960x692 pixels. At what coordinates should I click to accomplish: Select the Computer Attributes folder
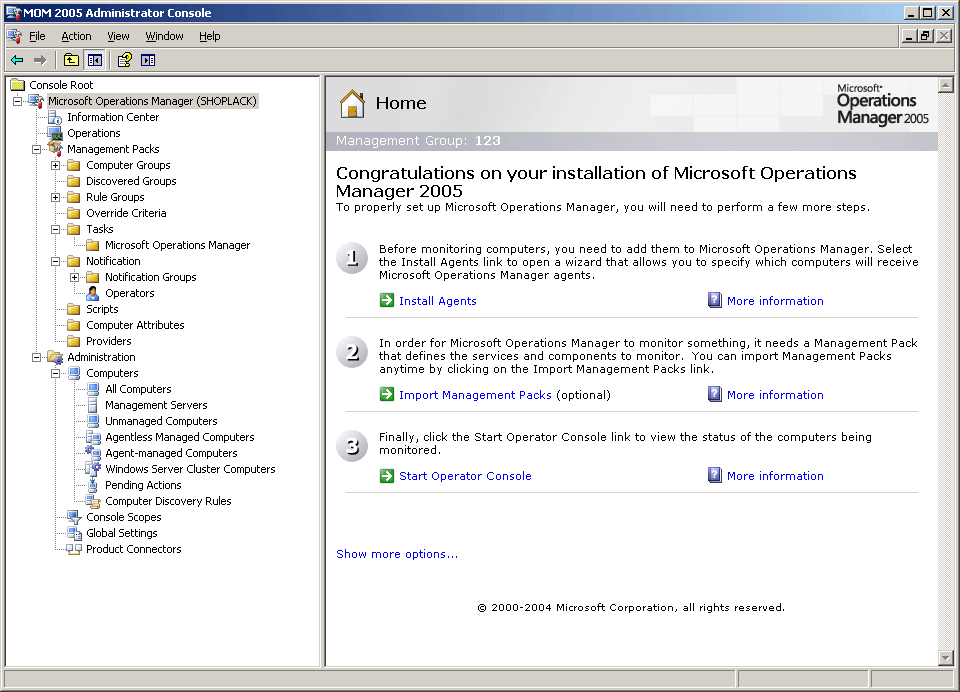click(x=135, y=325)
